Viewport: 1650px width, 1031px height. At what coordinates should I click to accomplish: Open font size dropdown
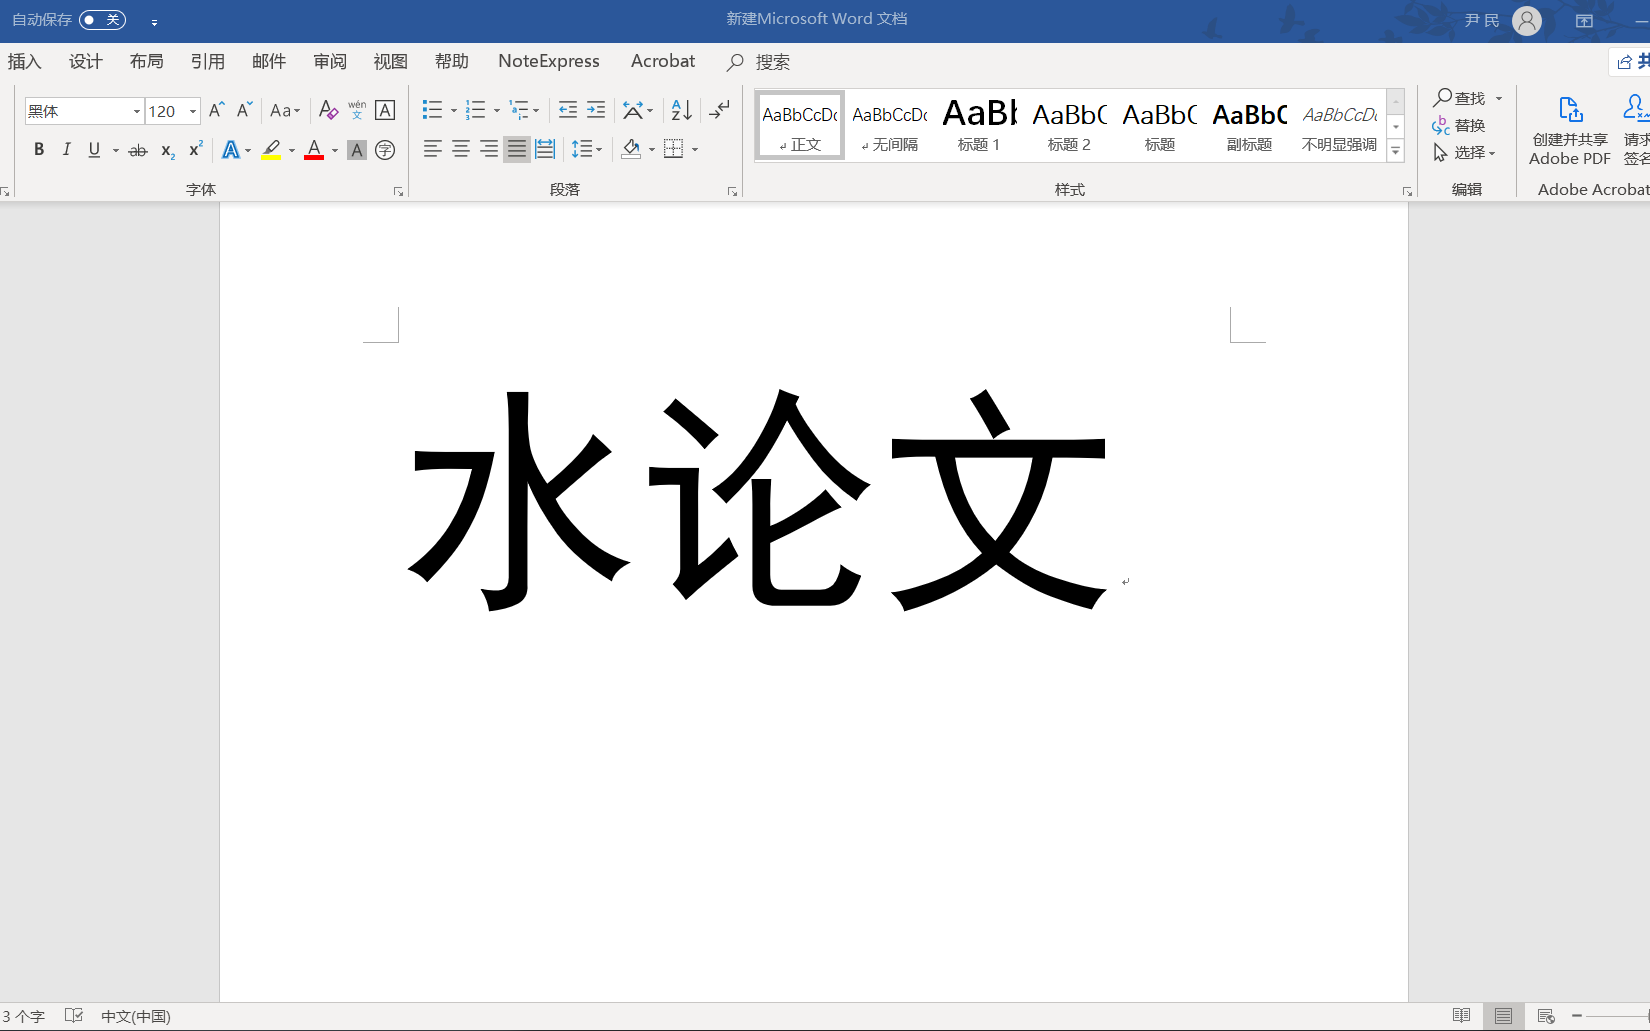pyautogui.click(x=193, y=111)
